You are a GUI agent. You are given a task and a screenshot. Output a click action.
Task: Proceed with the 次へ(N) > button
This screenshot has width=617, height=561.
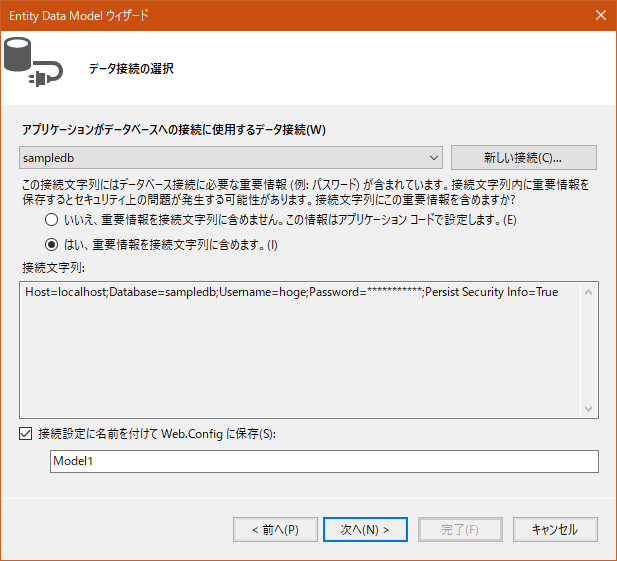click(x=365, y=530)
